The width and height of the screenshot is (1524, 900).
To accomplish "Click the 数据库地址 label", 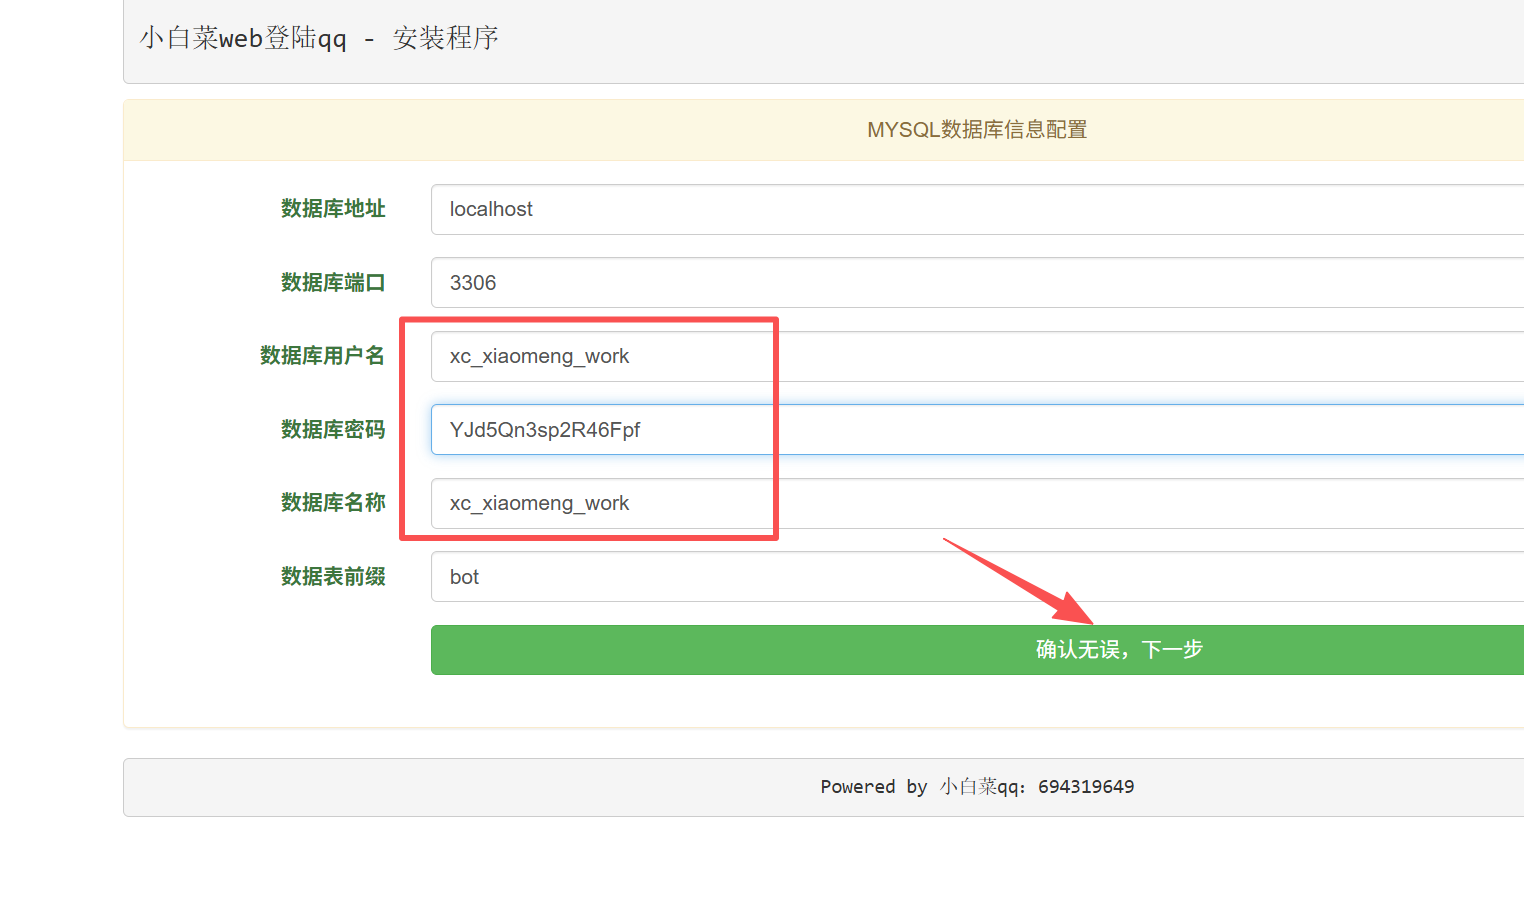I will (x=333, y=209).
